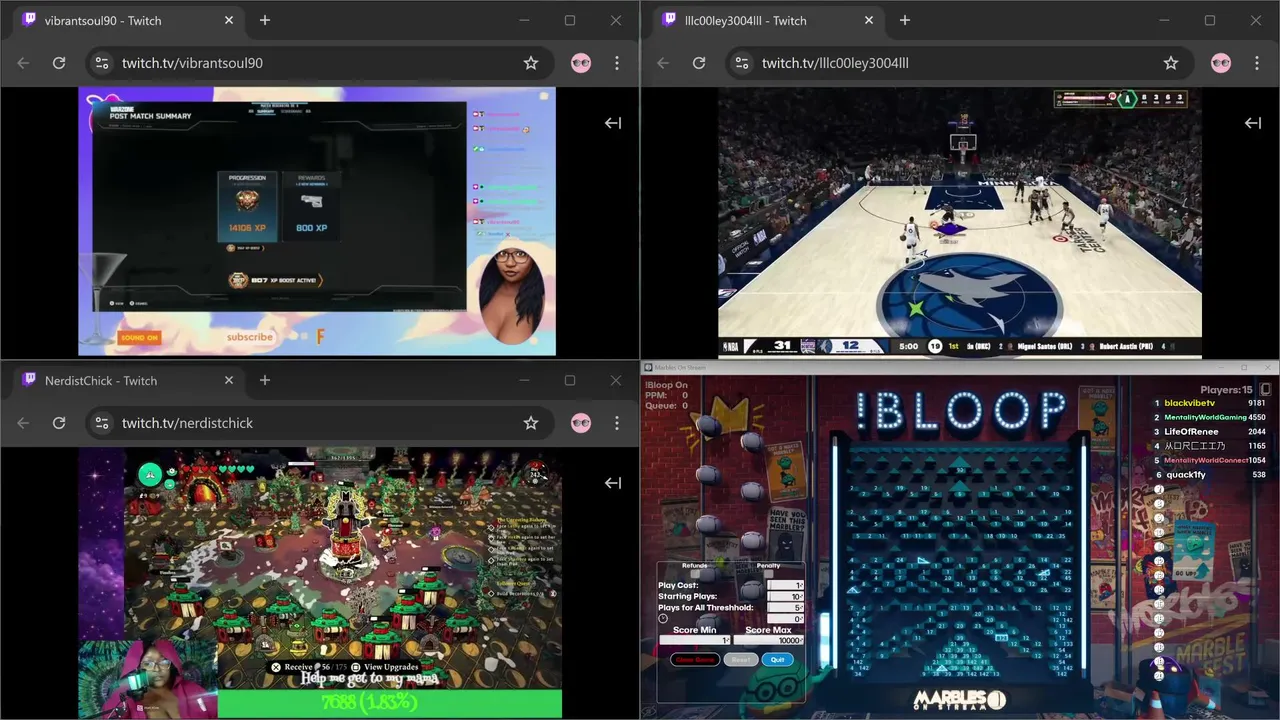Edit the timer value field beside the clock icon

(x=785, y=619)
